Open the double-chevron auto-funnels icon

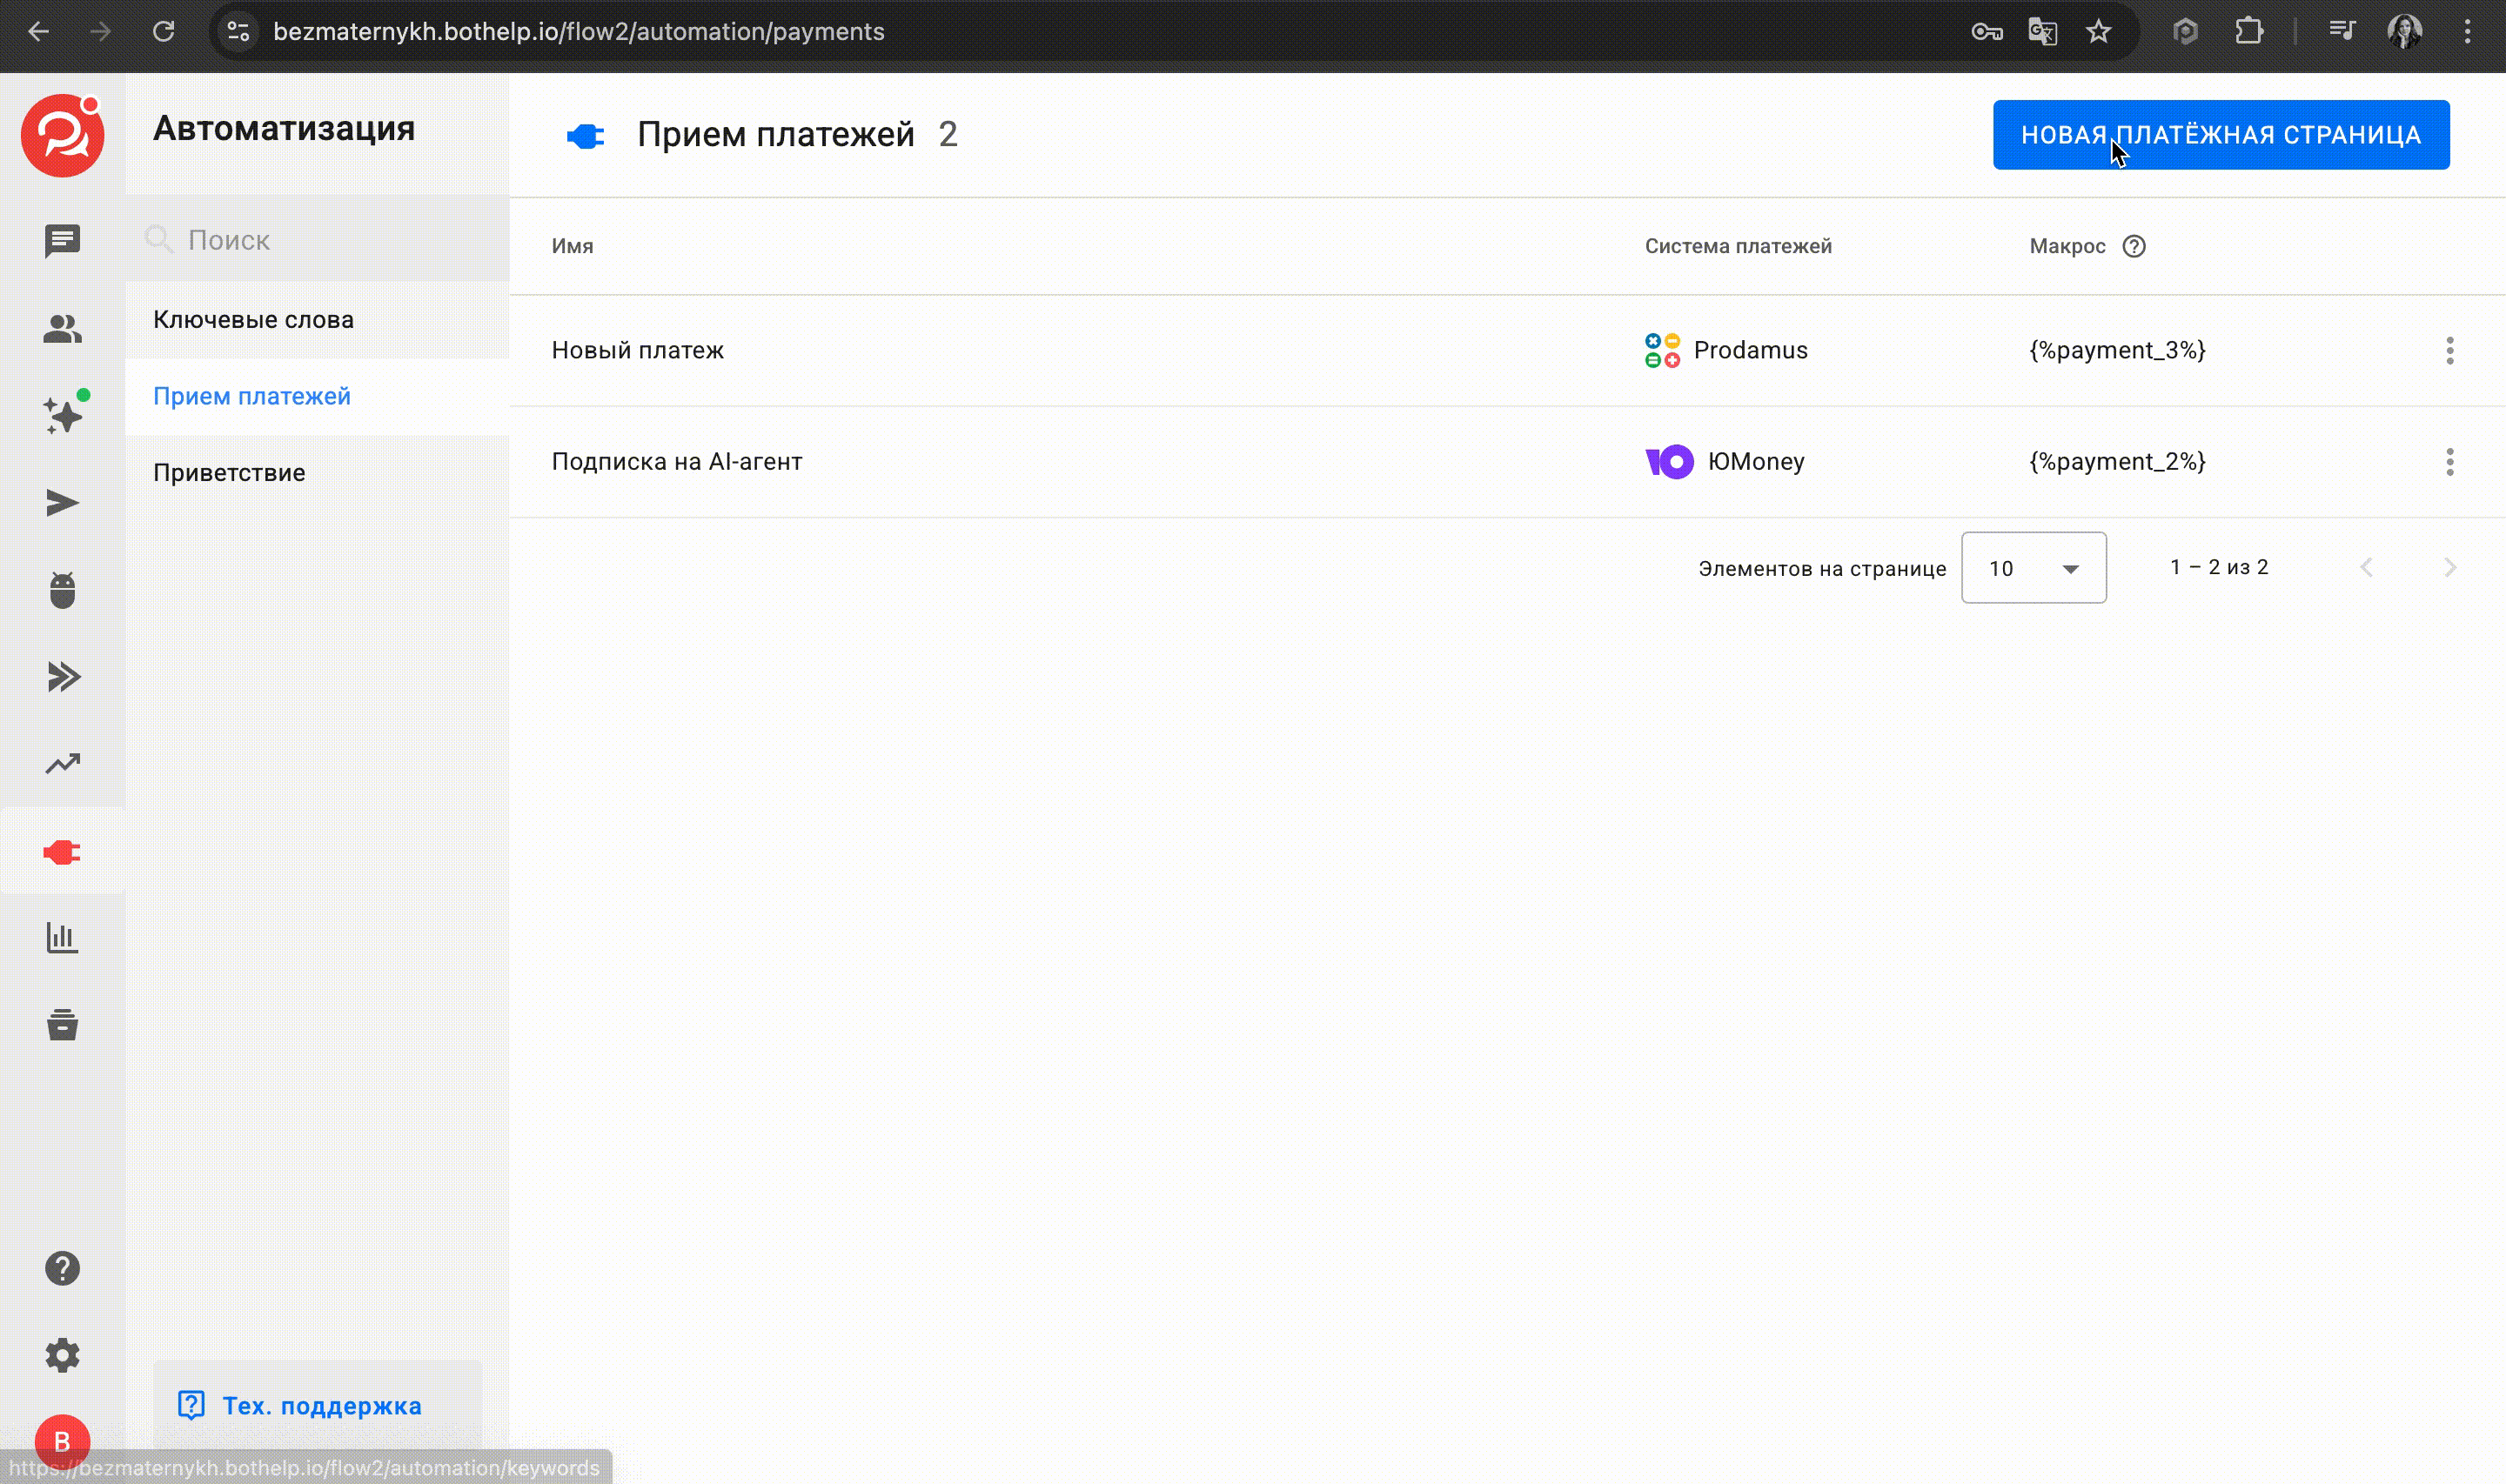click(62, 677)
